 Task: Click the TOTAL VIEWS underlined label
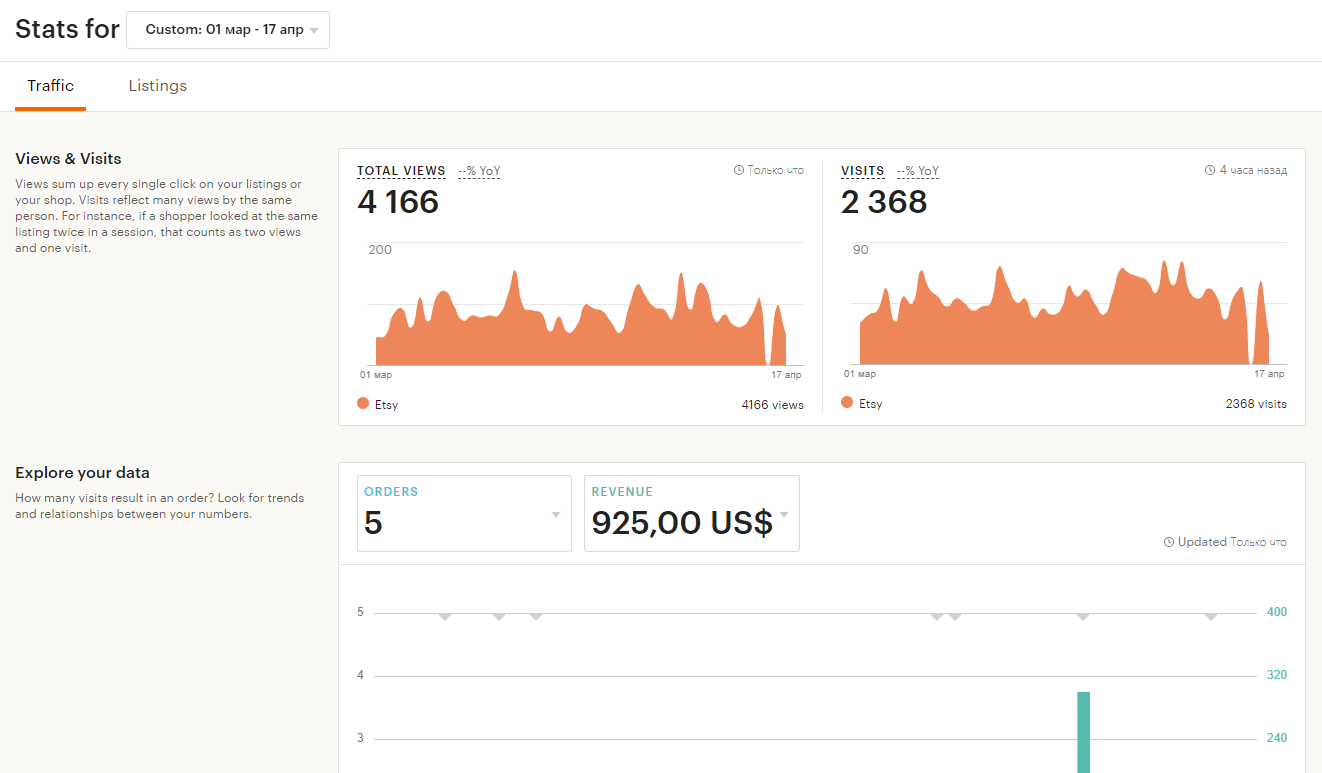pyautogui.click(x=401, y=171)
